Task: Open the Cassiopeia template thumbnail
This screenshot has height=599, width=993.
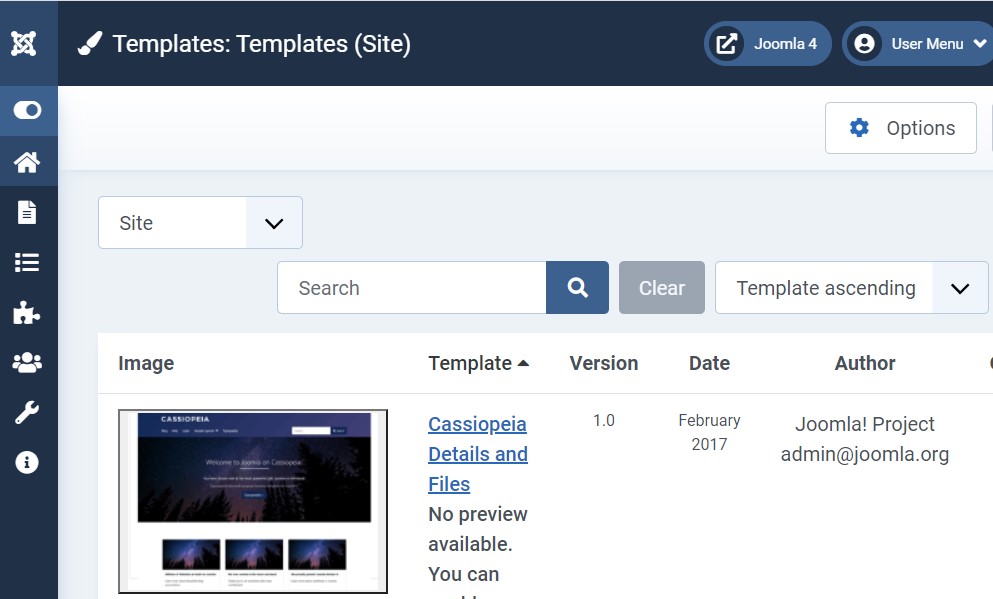Action: tap(253, 501)
